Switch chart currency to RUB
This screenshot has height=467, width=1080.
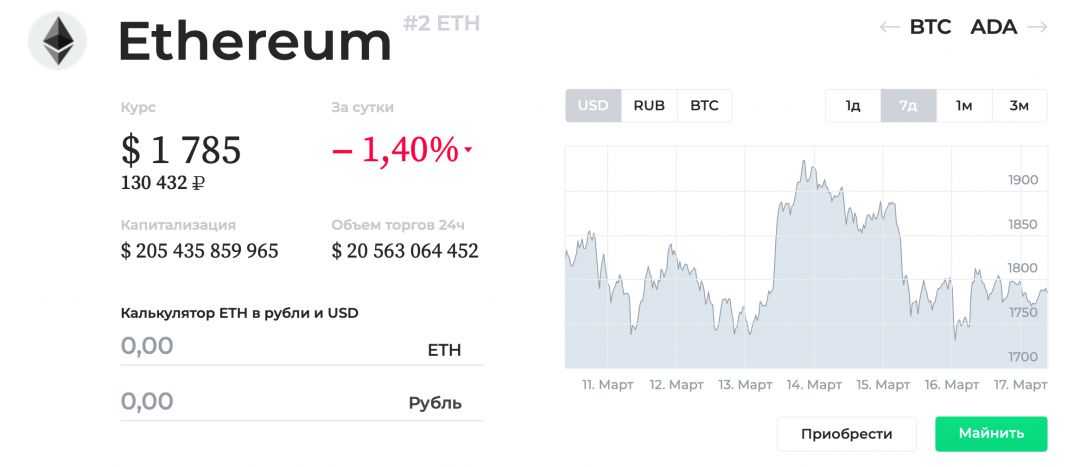pyautogui.click(x=649, y=106)
